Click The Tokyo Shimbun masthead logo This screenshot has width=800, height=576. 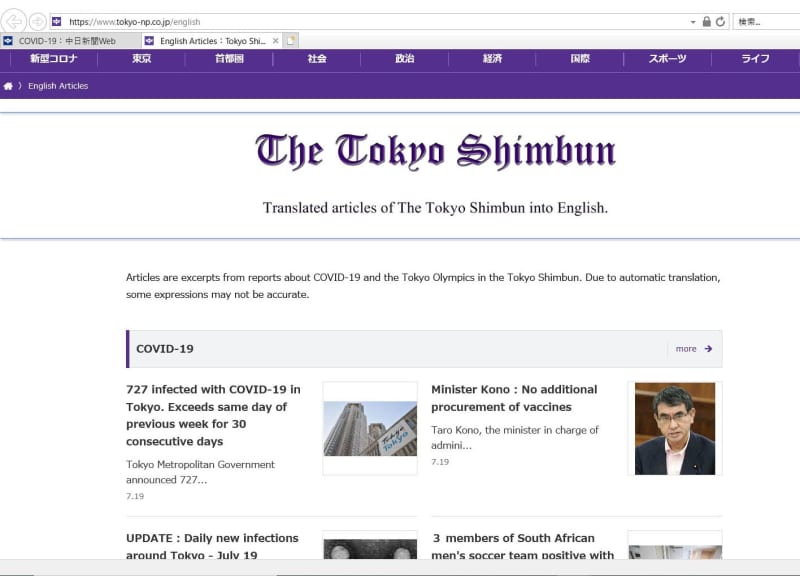click(436, 152)
